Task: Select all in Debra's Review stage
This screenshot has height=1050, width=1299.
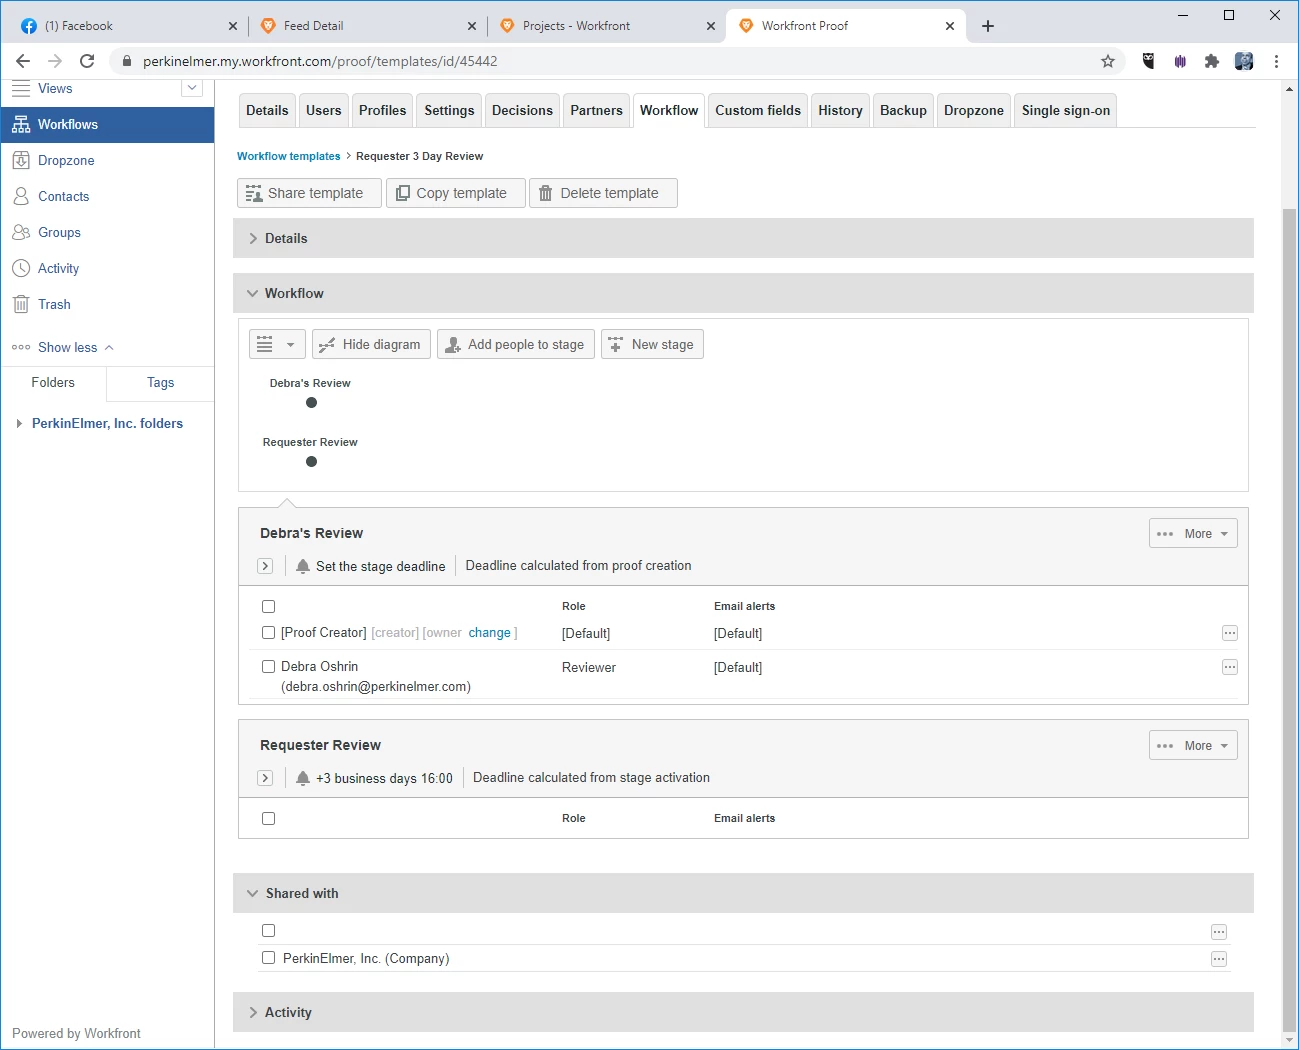Action: pyautogui.click(x=268, y=607)
